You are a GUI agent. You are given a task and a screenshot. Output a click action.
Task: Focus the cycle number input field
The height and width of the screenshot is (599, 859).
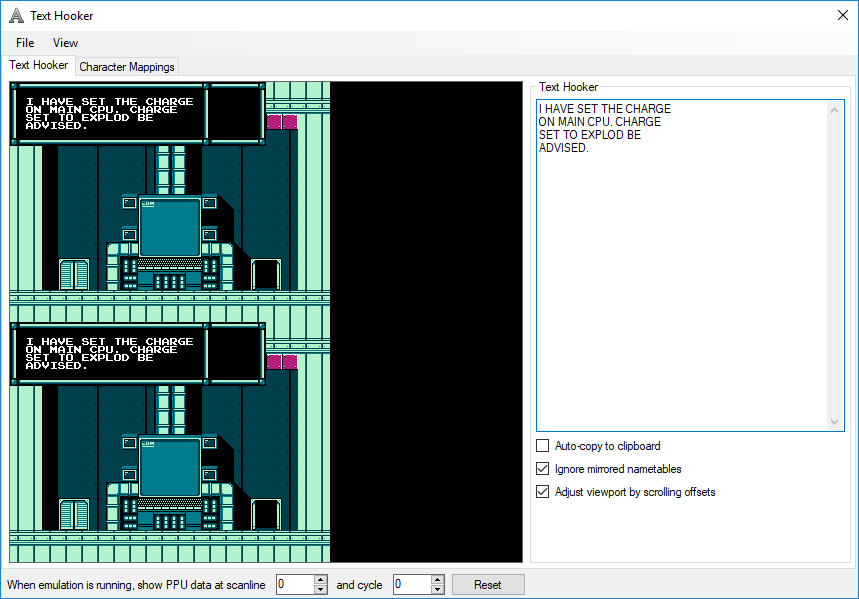pos(412,585)
